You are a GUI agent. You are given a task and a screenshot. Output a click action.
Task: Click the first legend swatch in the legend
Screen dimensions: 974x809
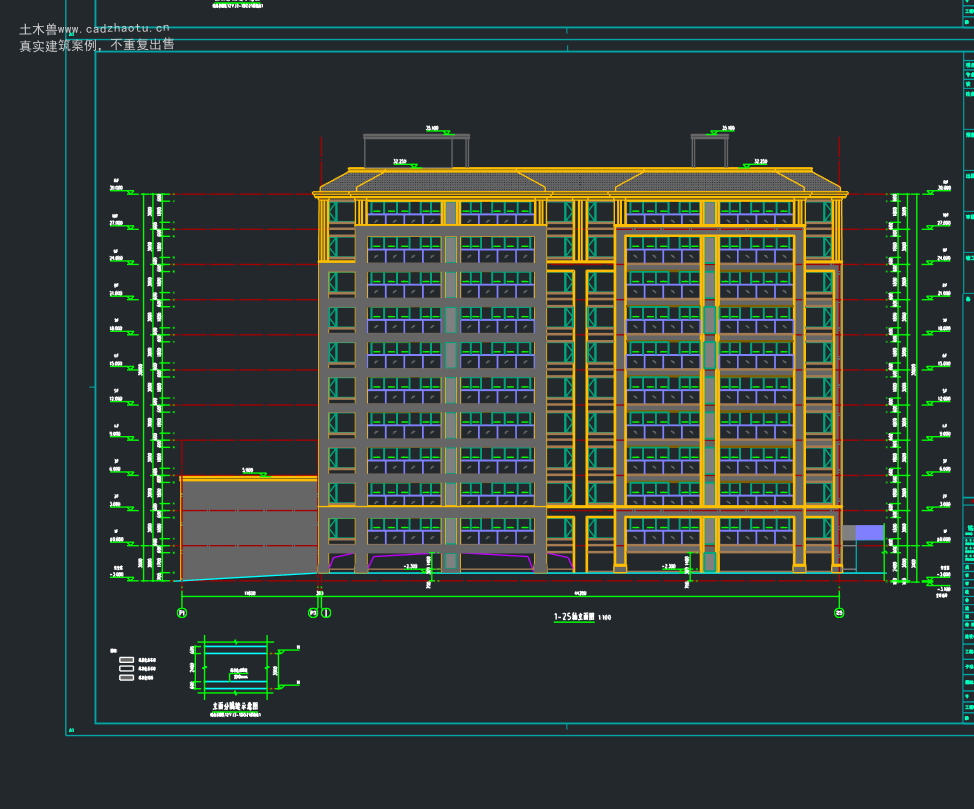pyautogui.click(x=126, y=660)
